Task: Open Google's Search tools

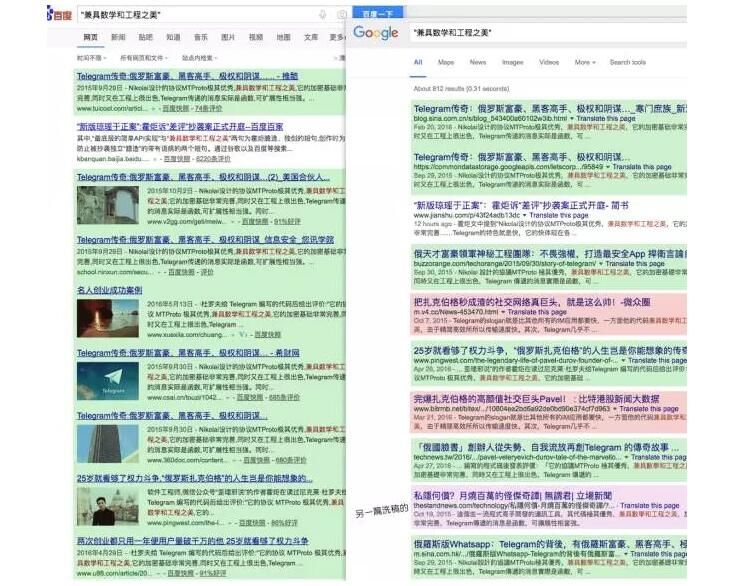Action: tap(628, 62)
